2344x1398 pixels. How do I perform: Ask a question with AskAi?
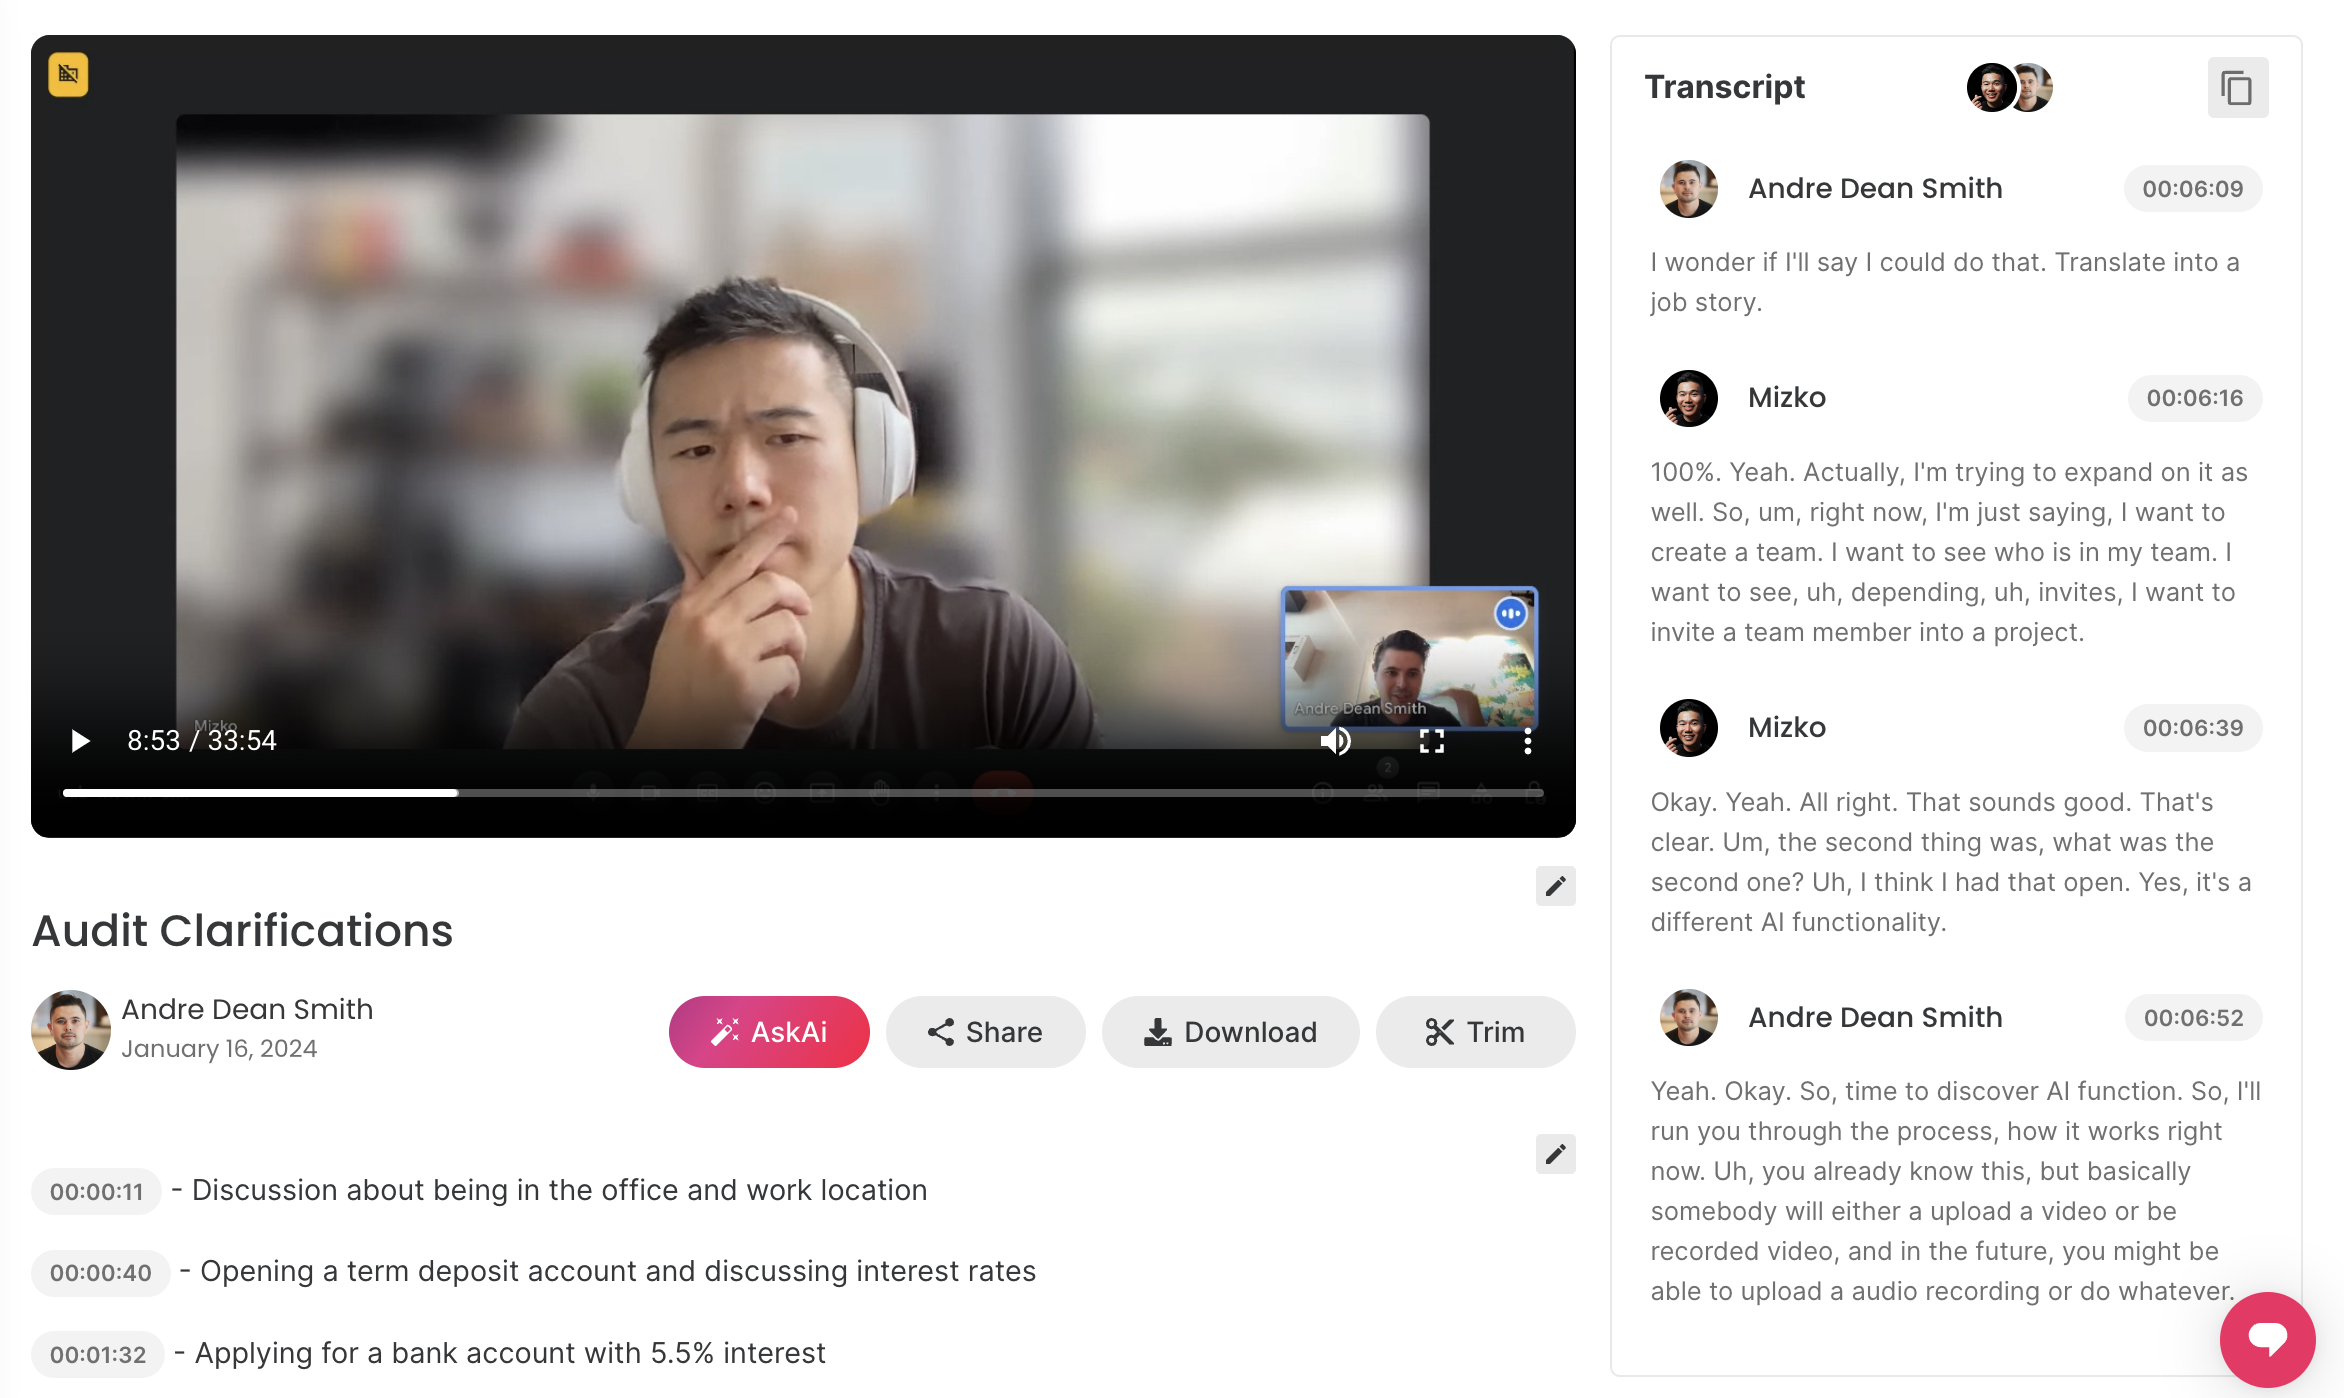(768, 1032)
